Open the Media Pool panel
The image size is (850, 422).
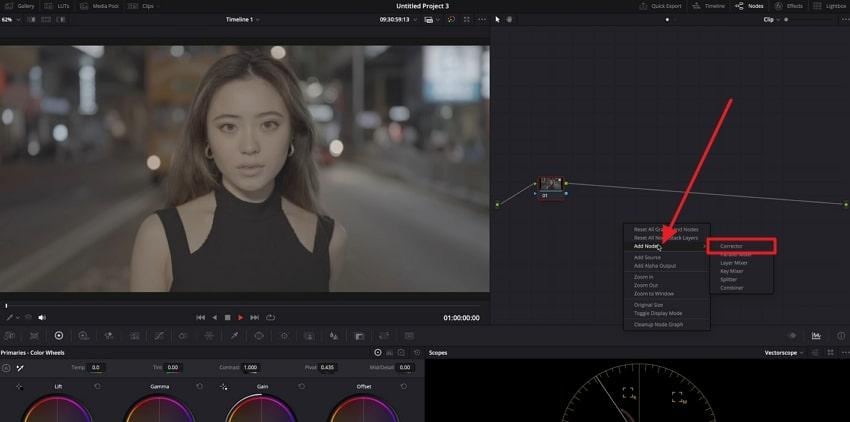click(100, 6)
